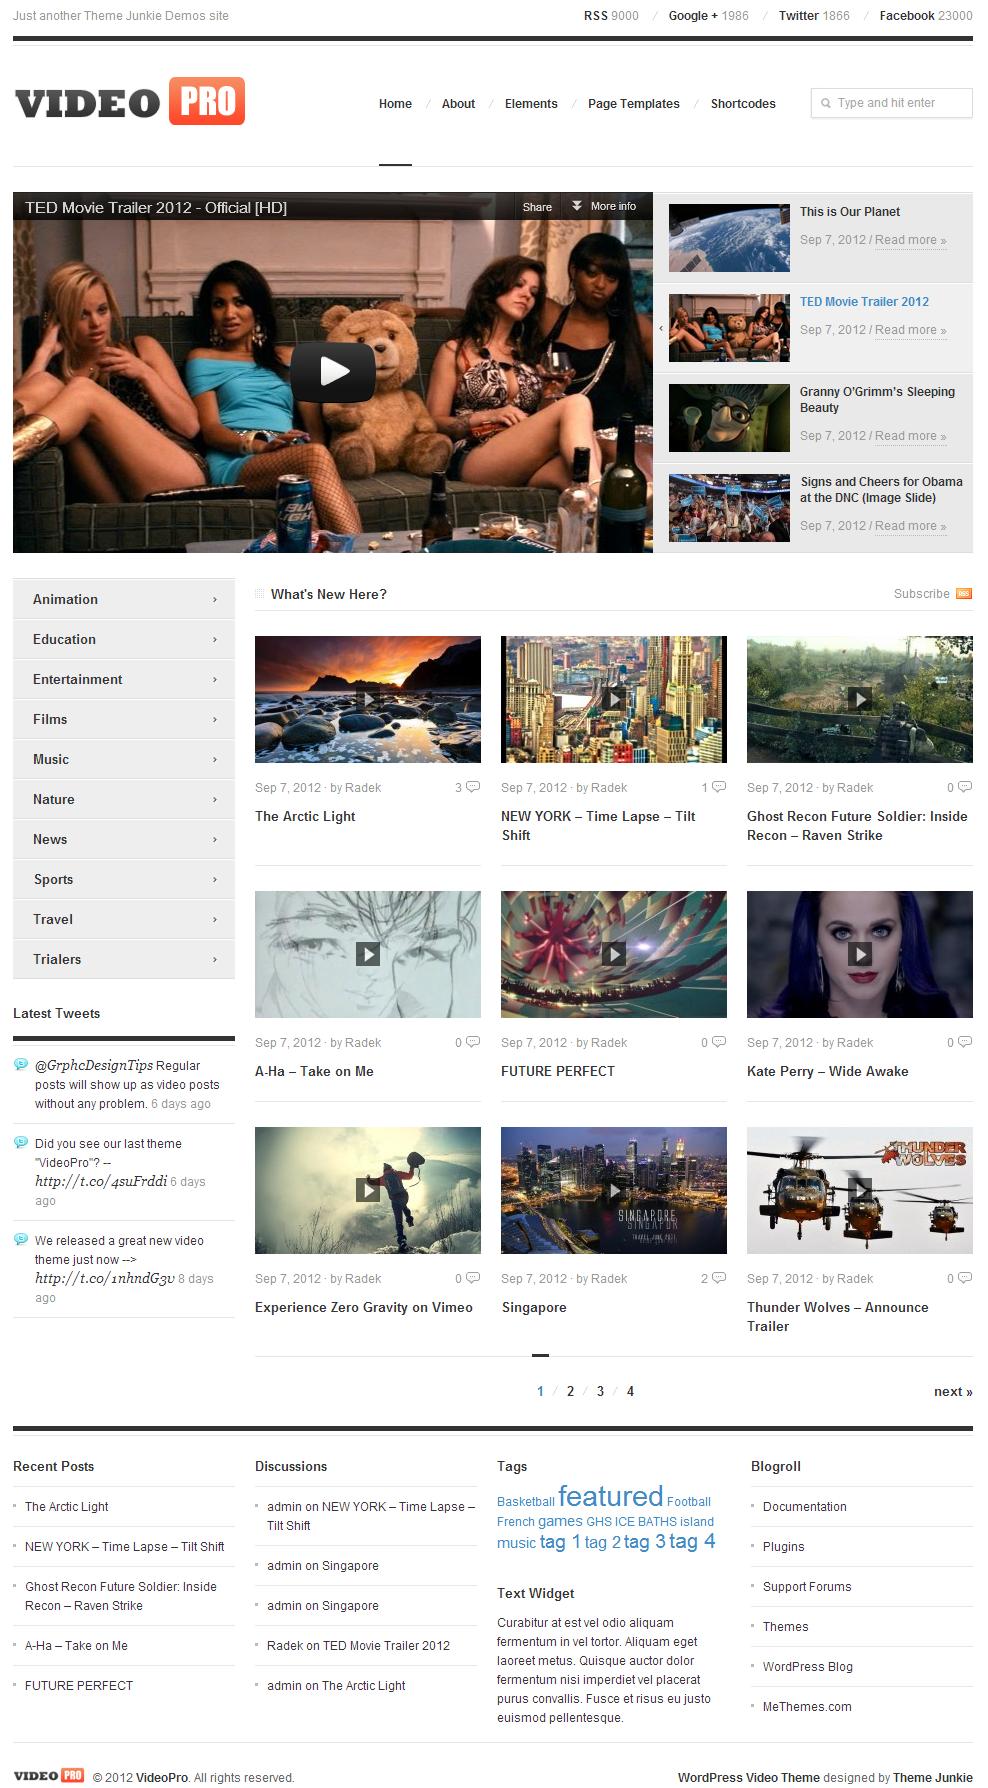Screen dimensions: 988x1788
Task: Click play icon on FUTURE PERFECT thumbnail
Action: click(614, 954)
